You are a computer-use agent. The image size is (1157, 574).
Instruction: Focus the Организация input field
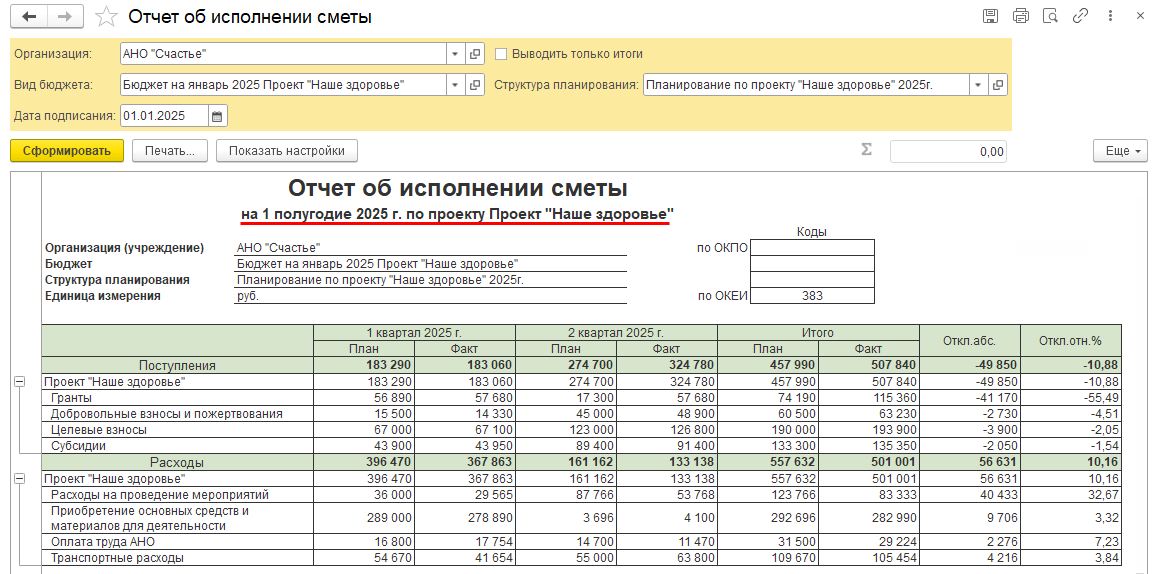(283, 54)
